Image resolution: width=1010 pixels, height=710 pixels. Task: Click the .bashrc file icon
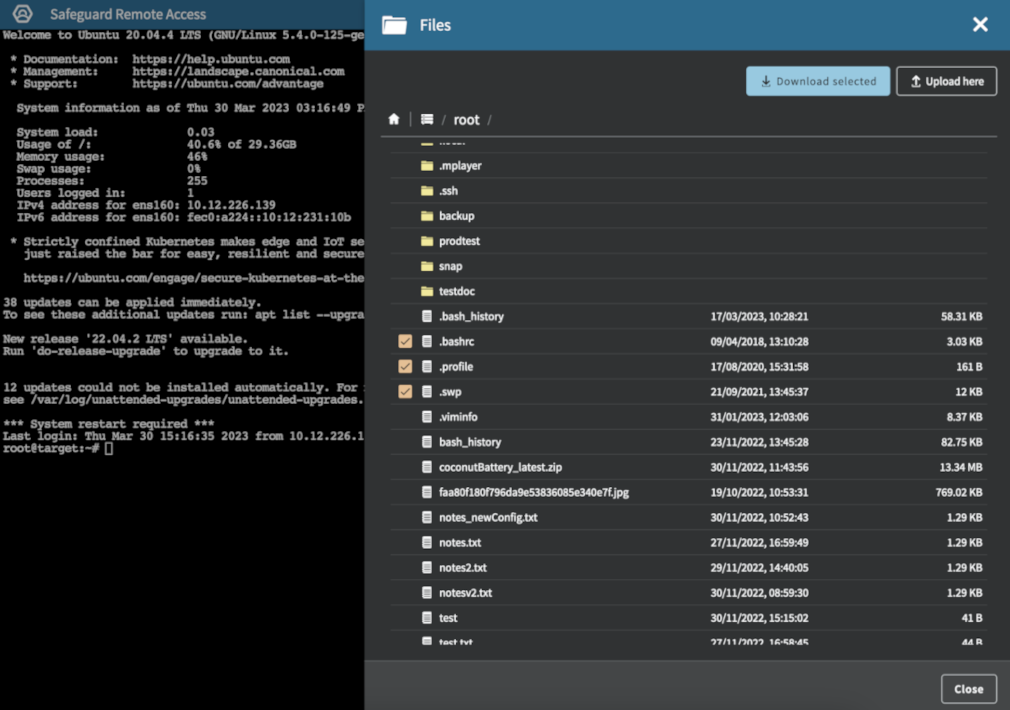(x=426, y=341)
